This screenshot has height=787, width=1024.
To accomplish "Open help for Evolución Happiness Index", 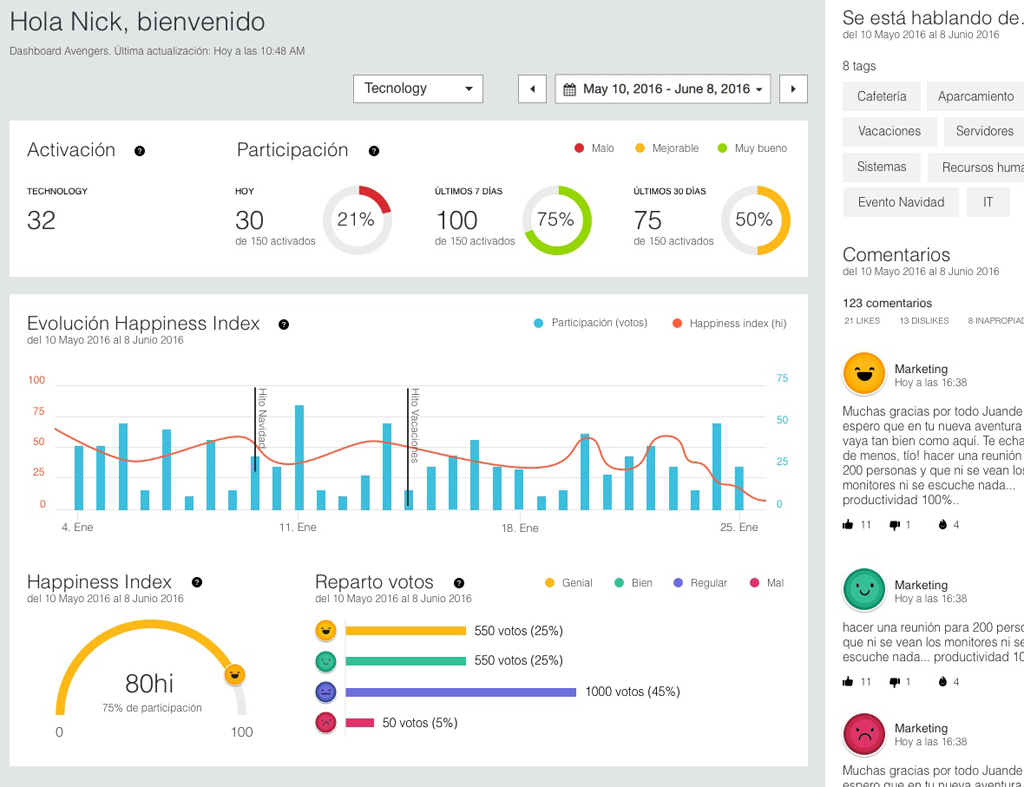I will click(x=283, y=325).
